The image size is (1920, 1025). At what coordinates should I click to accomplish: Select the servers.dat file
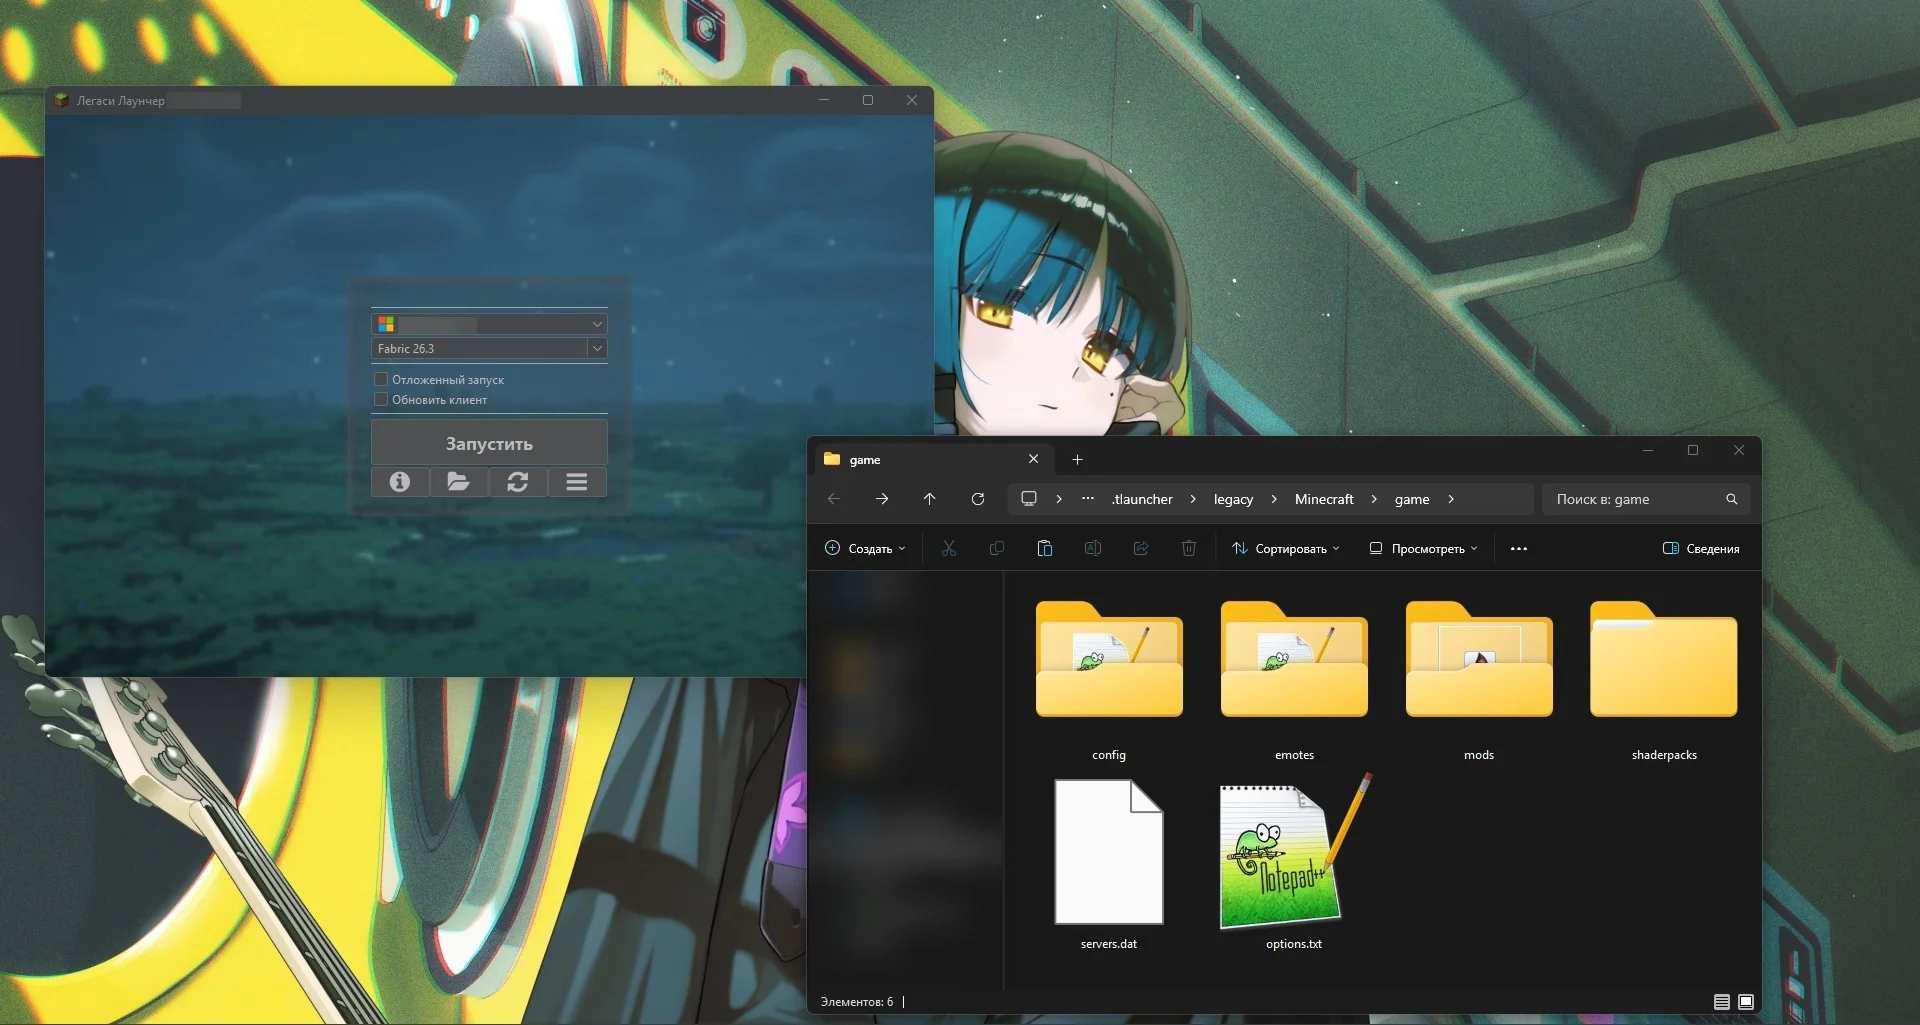(1109, 865)
